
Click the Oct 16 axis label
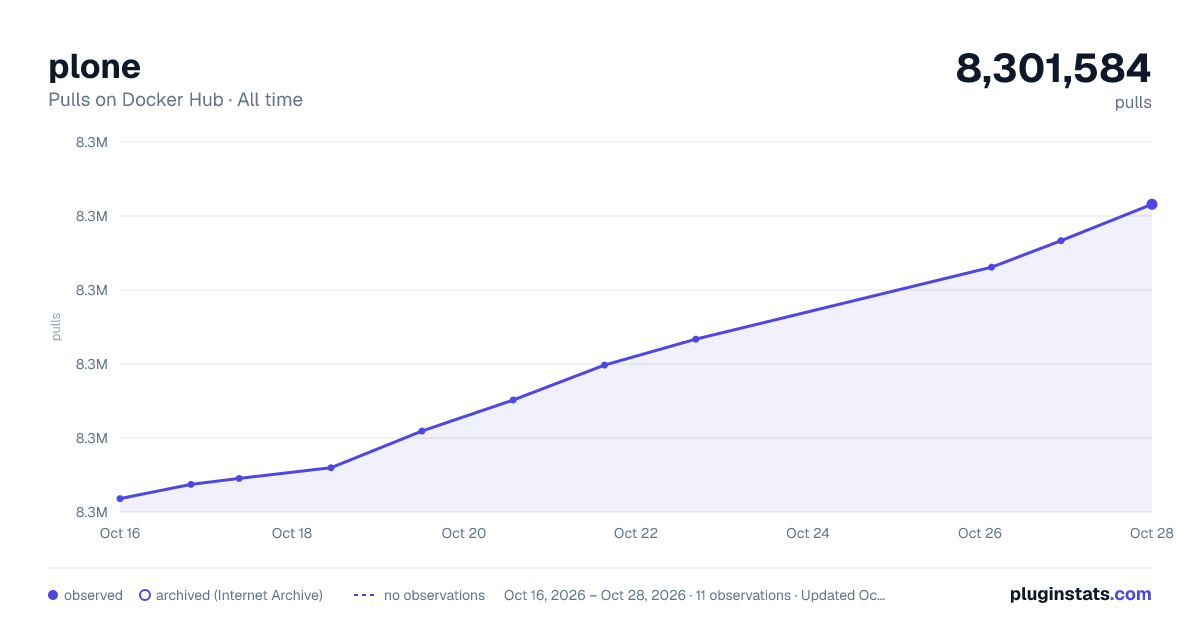[120, 533]
